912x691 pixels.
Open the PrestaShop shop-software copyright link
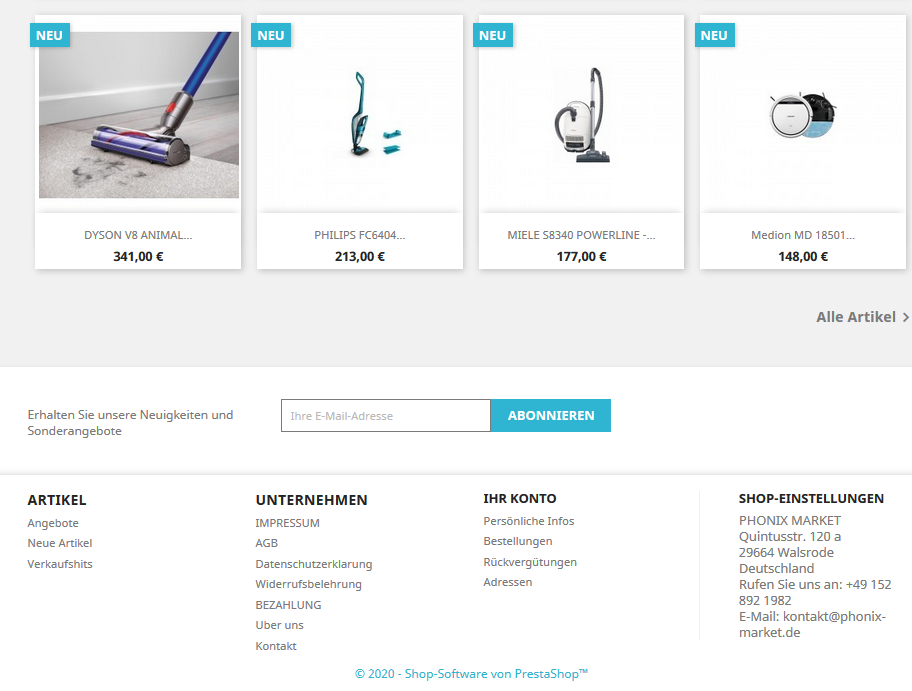click(471, 674)
